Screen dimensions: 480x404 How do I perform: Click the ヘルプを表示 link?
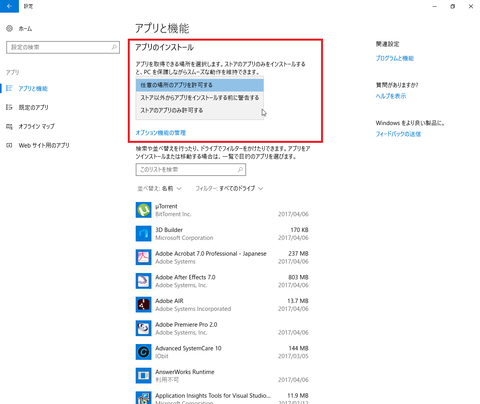click(x=391, y=96)
